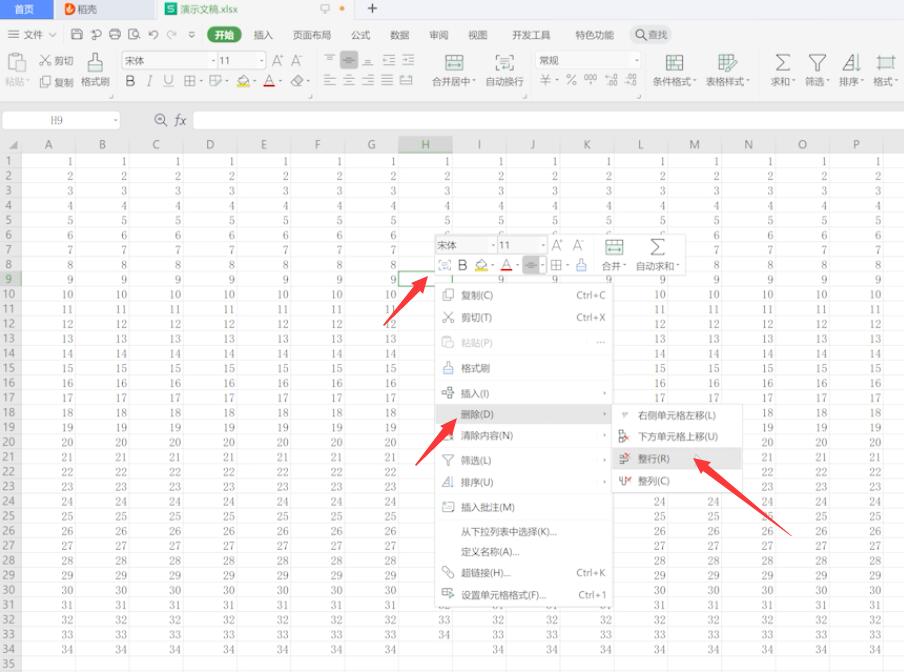Select 整行(R) to delete entire row
Viewport: 904px width, 672px height.
tap(677, 459)
